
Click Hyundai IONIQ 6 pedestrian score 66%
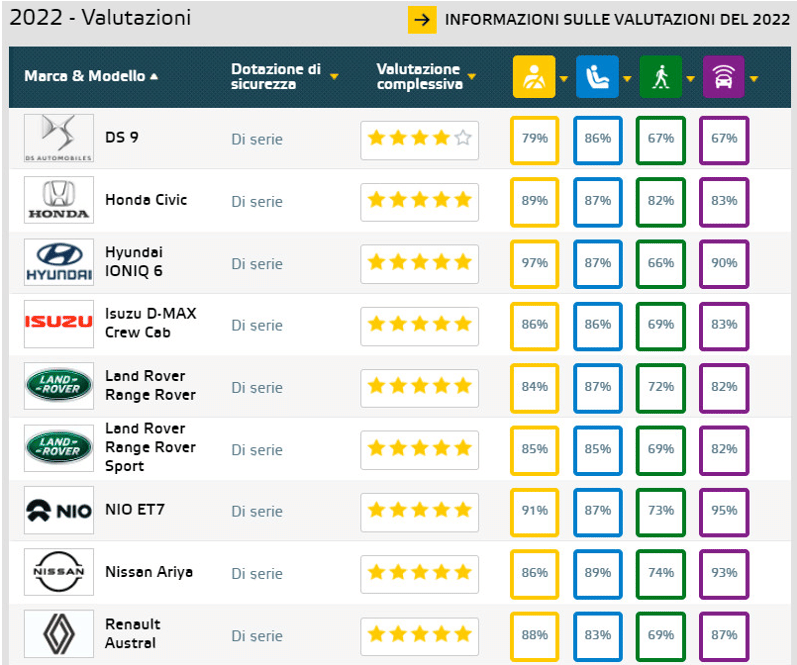pyautogui.click(x=661, y=264)
